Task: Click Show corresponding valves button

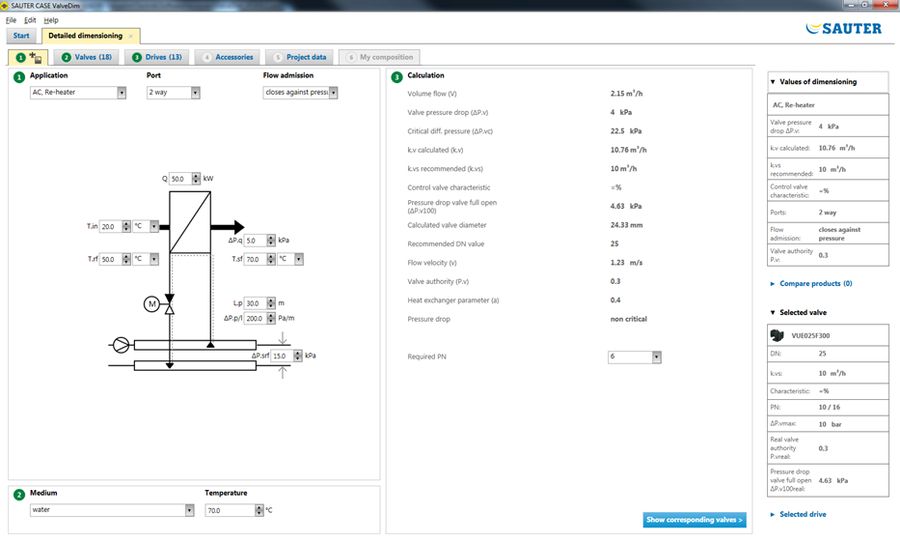Action: point(694,520)
